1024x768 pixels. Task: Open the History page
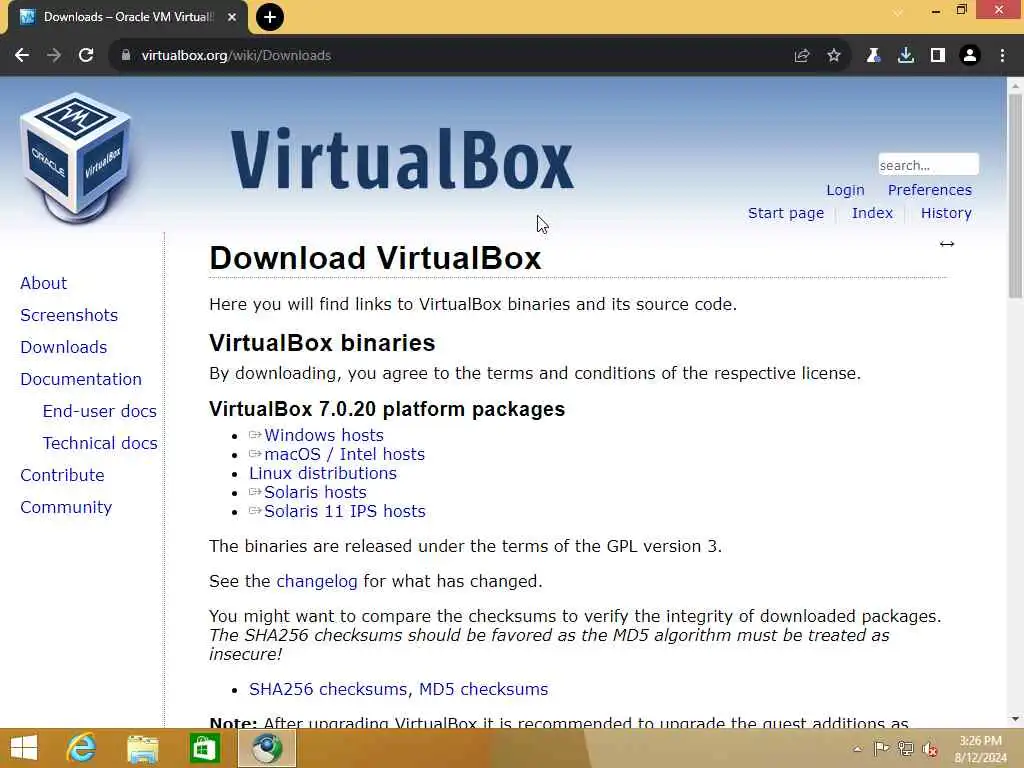coord(946,214)
